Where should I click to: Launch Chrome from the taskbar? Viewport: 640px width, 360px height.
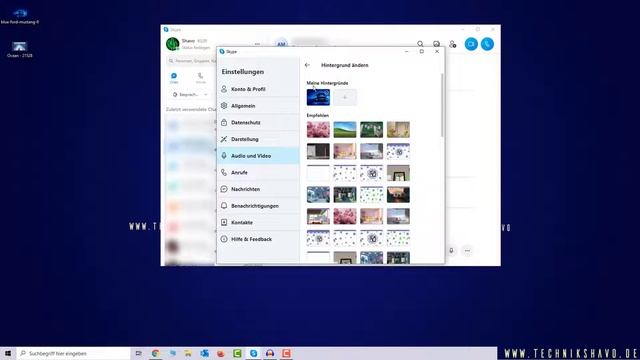coord(156,353)
